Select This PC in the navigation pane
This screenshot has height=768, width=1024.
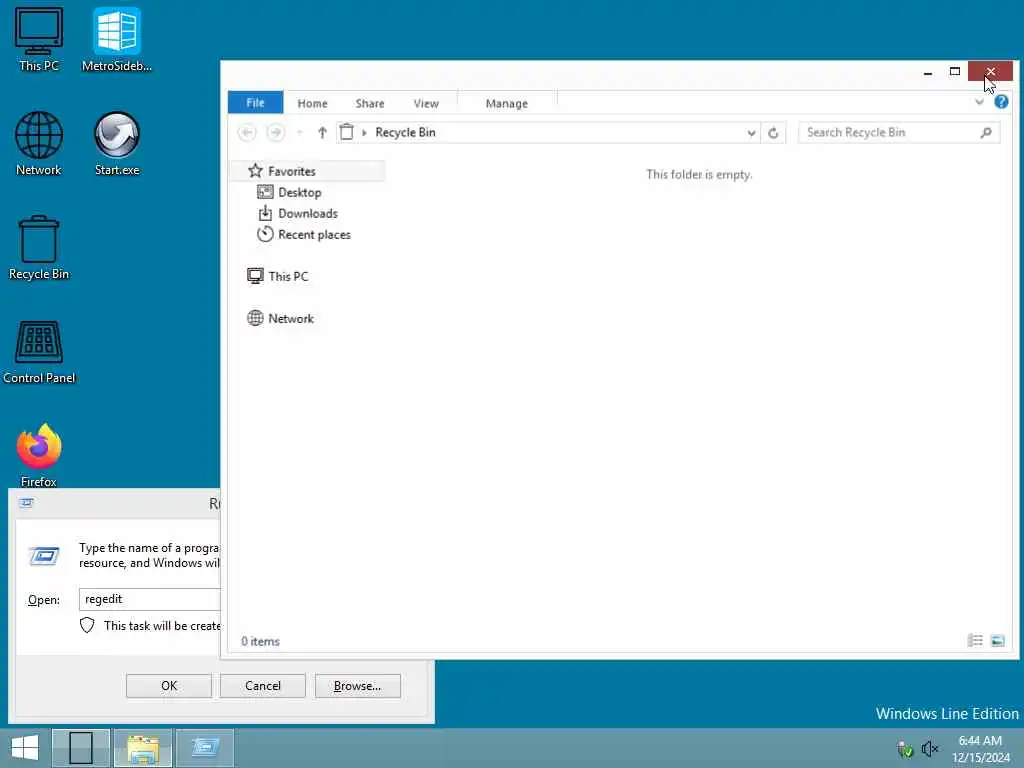pyautogui.click(x=278, y=276)
